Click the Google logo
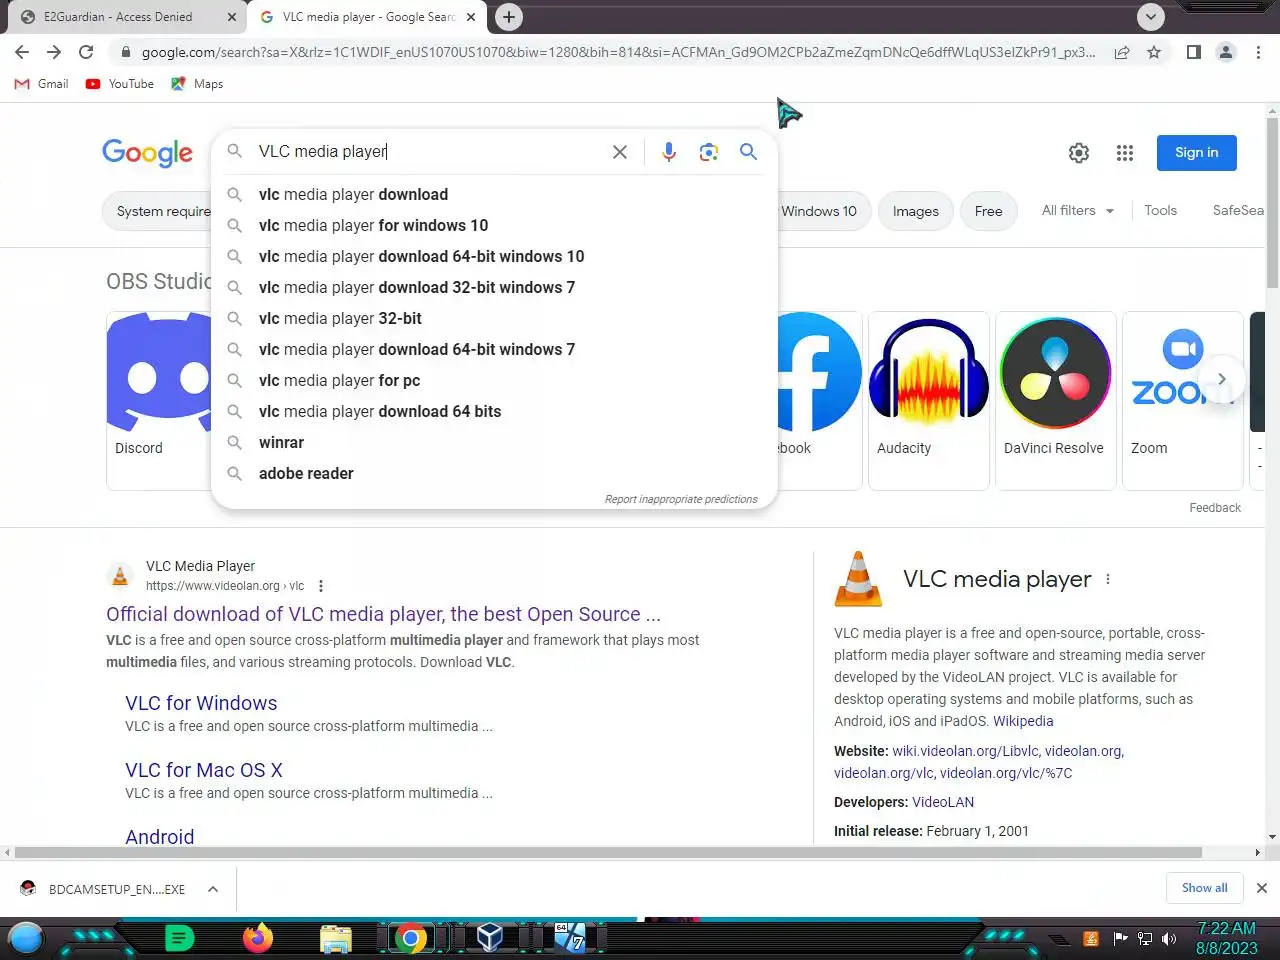1280x960 pixels. [x=147, y=153]
